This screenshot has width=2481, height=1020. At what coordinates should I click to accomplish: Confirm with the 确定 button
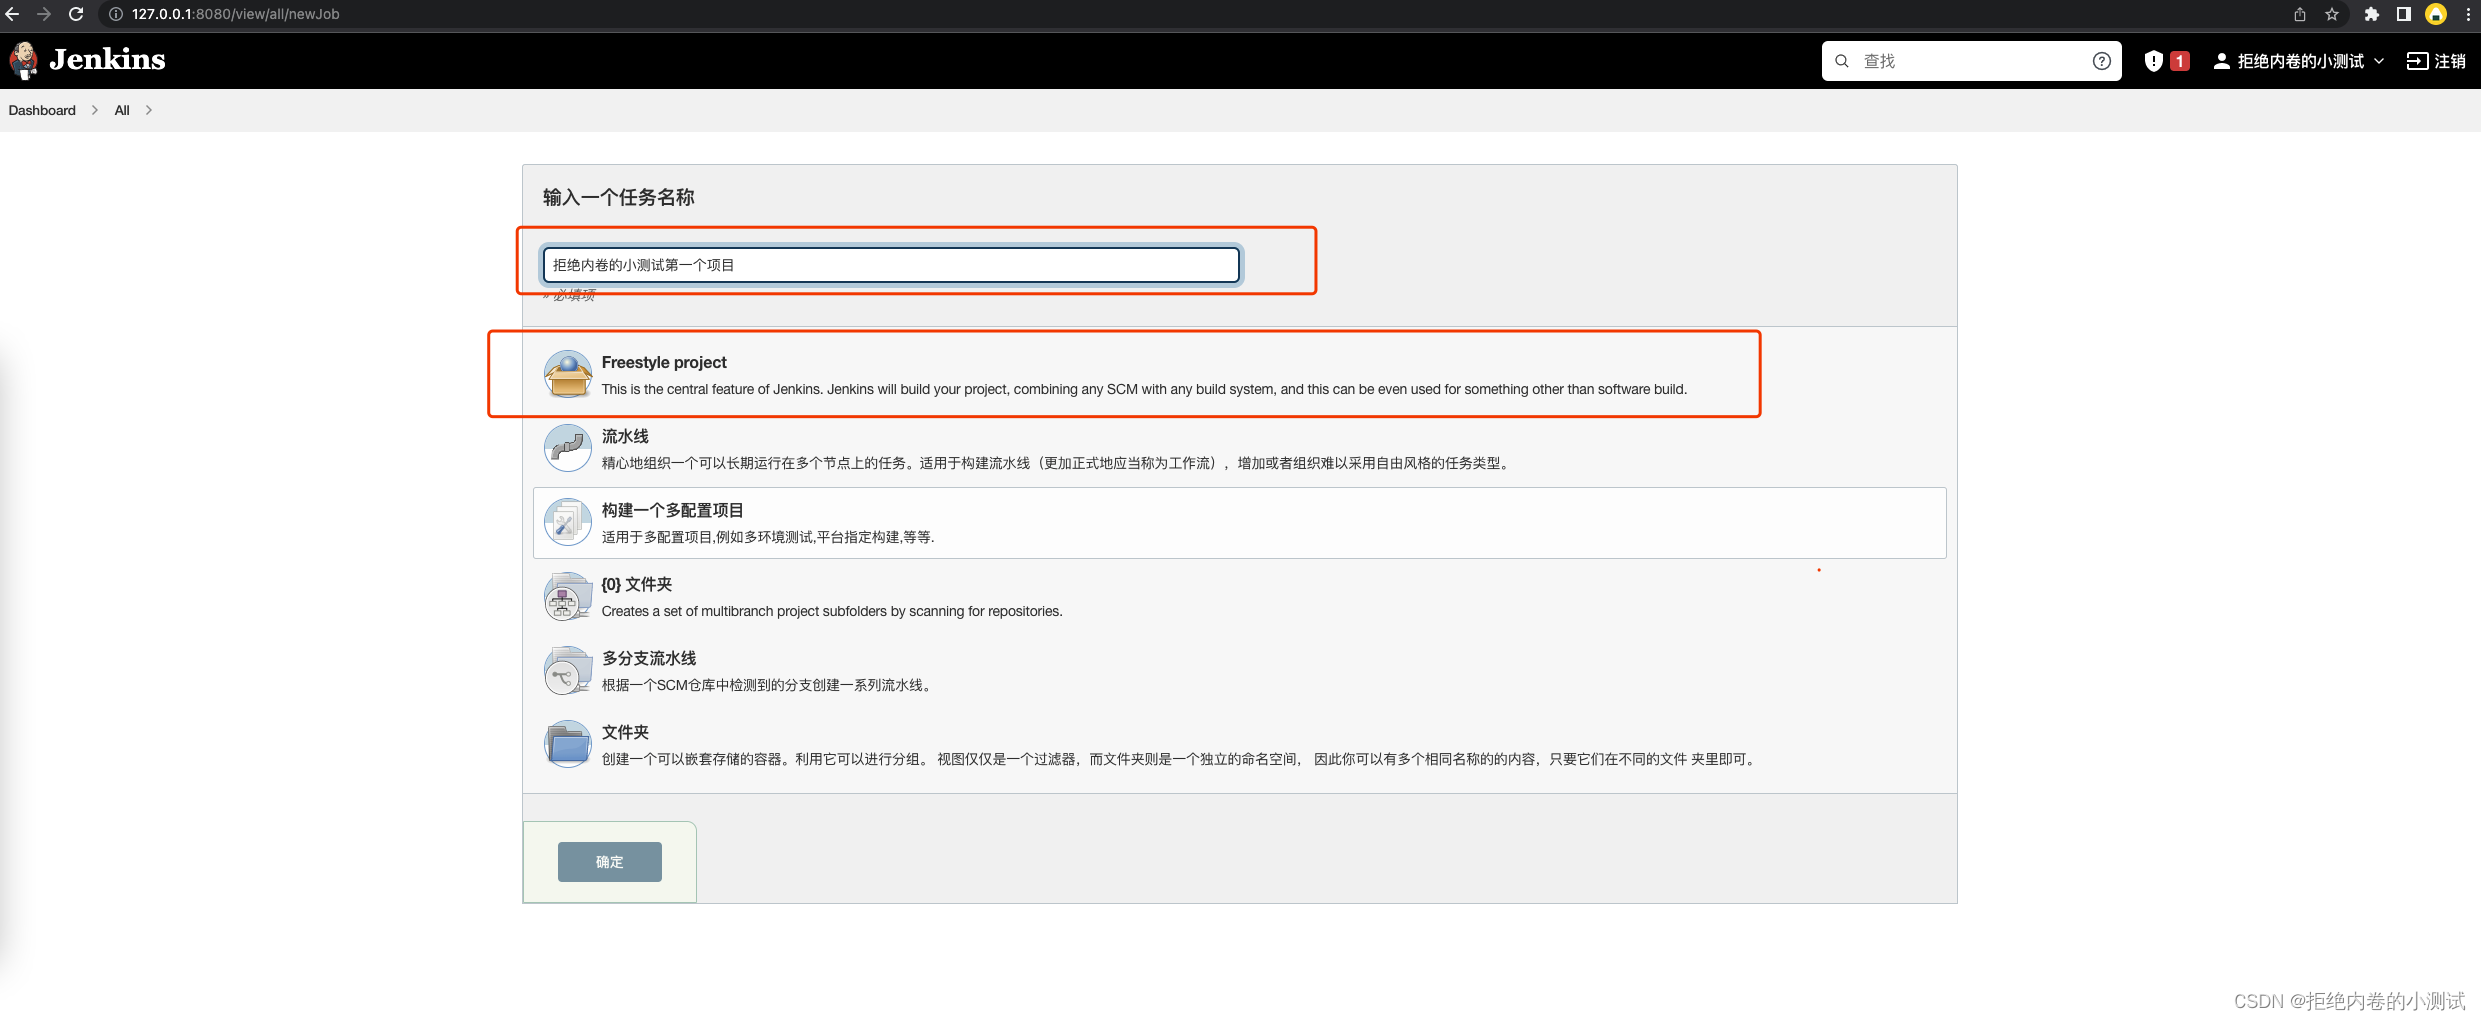tap(610, 862)
